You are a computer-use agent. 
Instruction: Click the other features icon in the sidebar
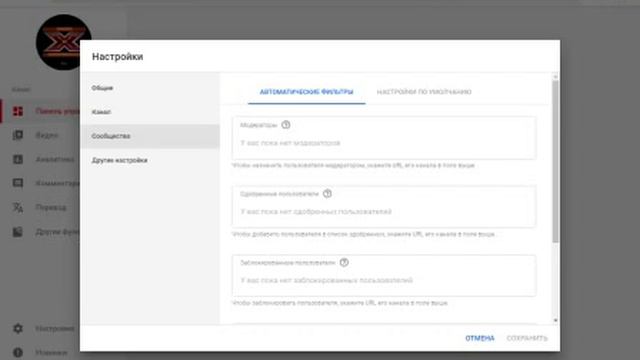point(18,232)
